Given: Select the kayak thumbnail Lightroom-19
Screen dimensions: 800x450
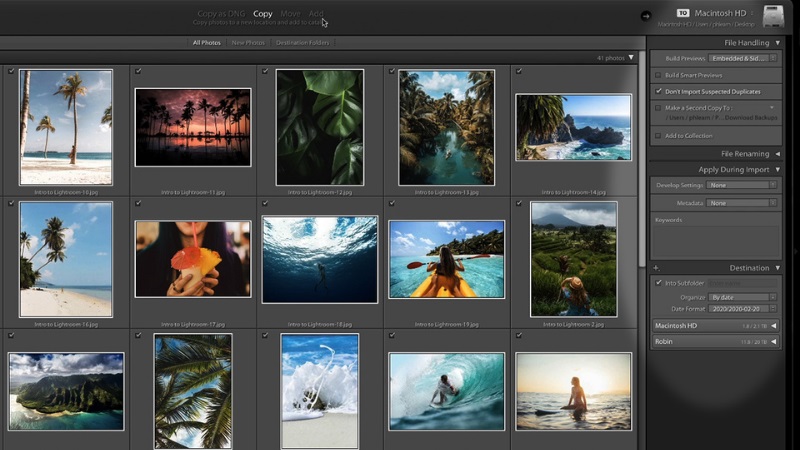Looking at the screenshot, I should tap(446, 259).
